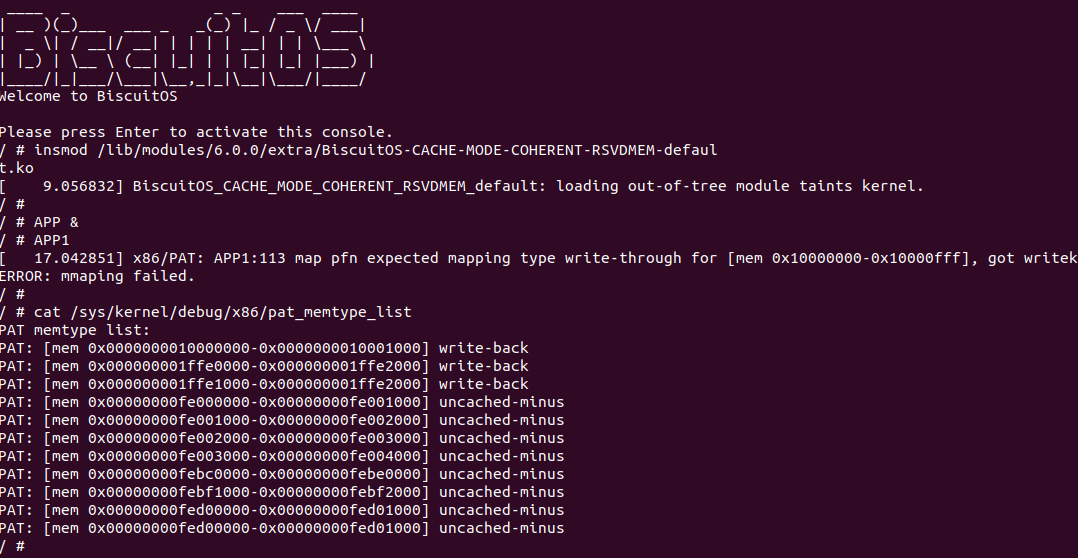The image size is (1078, 558).
Task: Click the PAT entry for 0x1ffe1000-0x1ffe2000
Action: point(264,384)
